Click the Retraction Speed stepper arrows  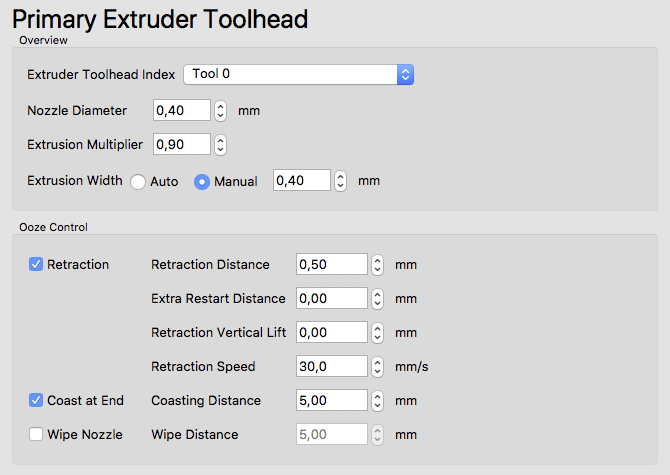378,367
